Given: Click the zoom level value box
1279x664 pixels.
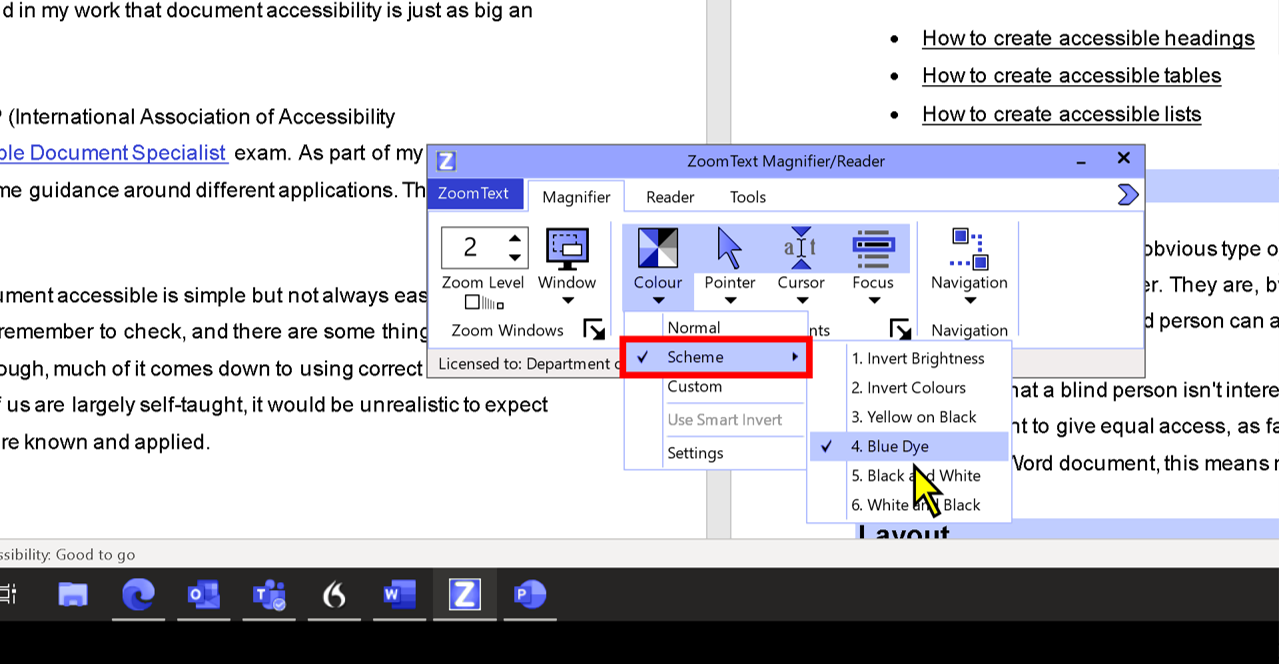Looking at the screenshot, I should click(472, 247).
